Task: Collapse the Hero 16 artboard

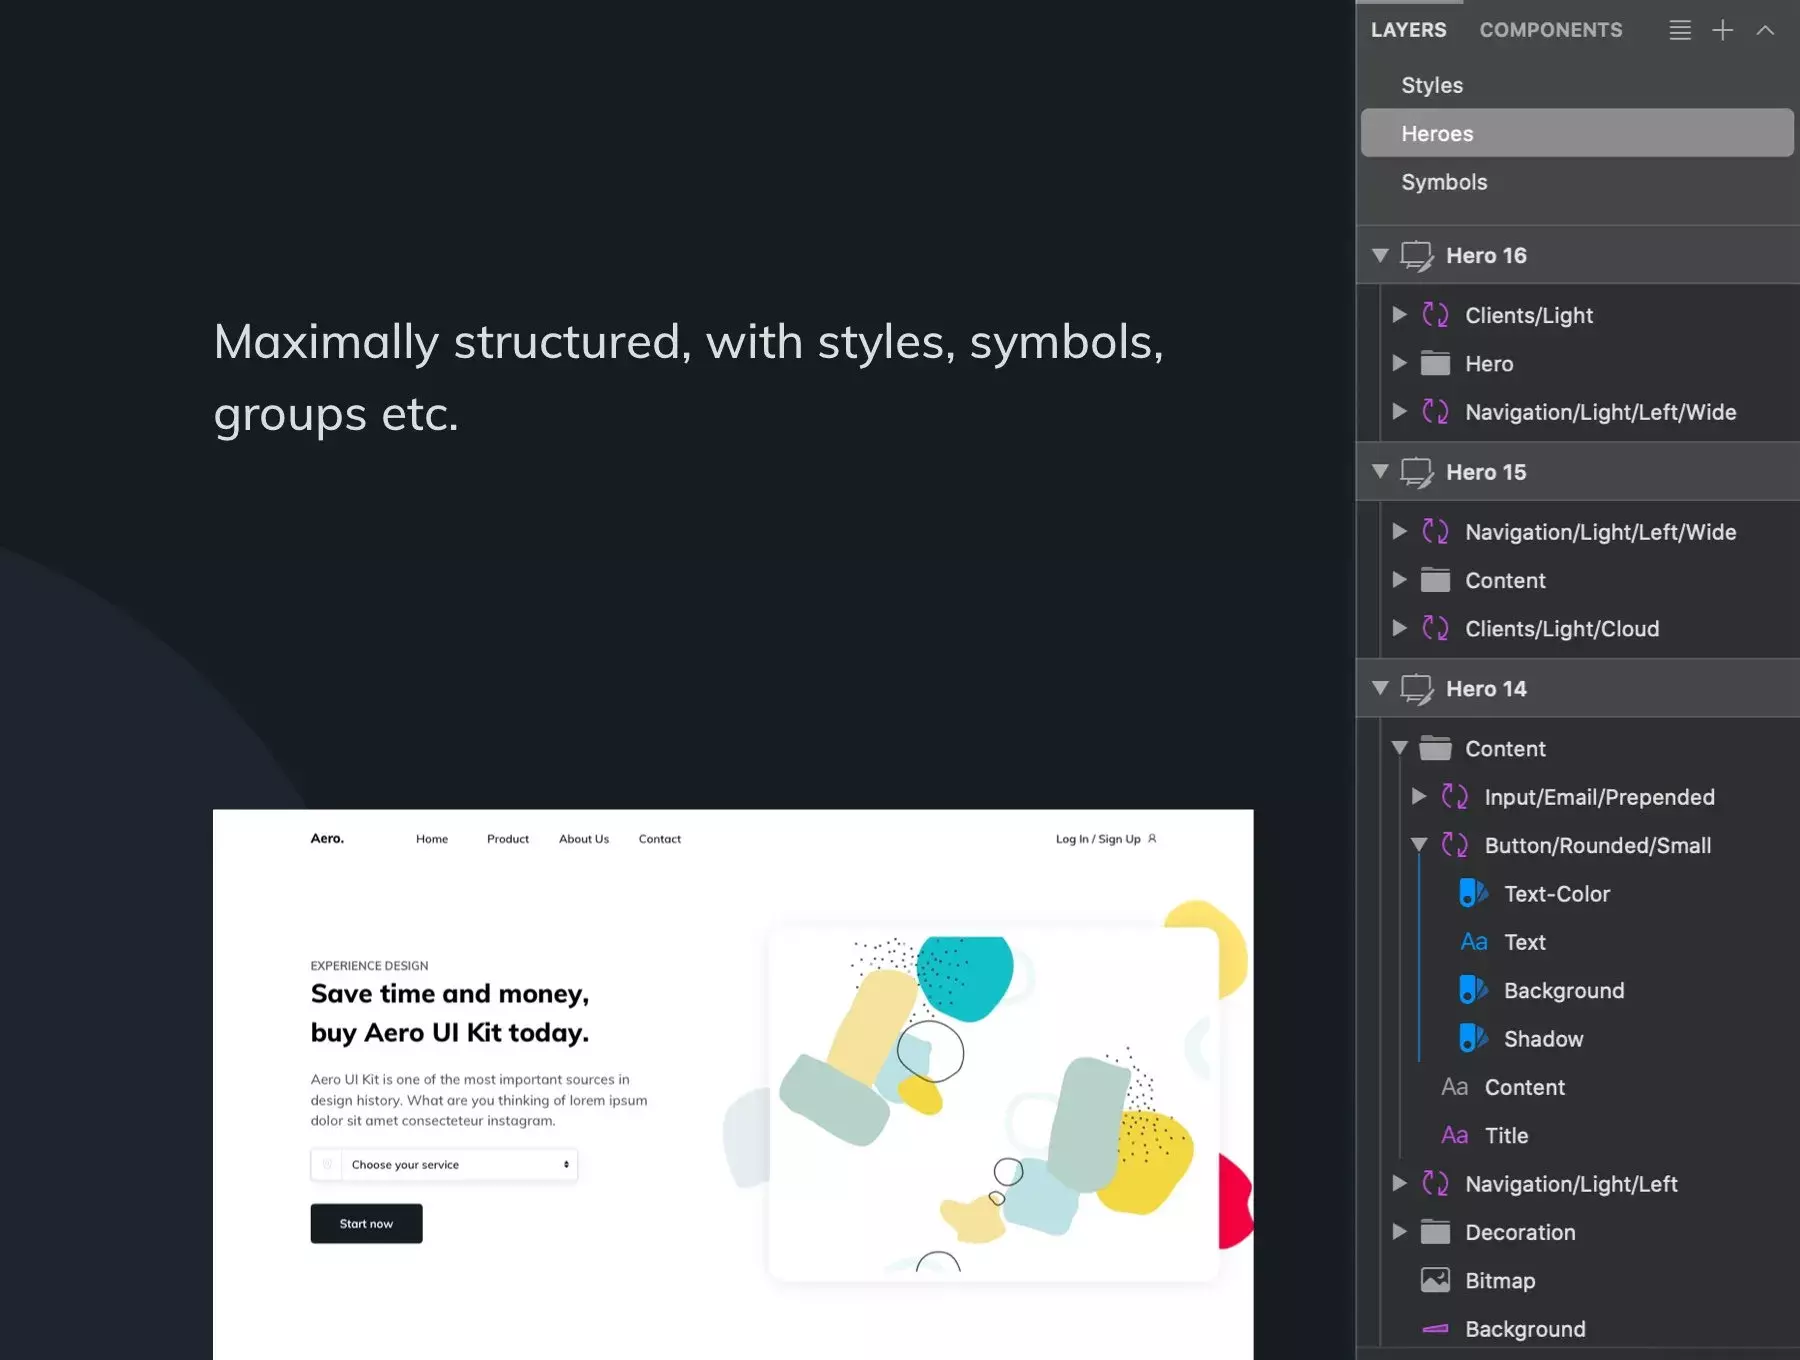Action: click(x=1380, y=255)
